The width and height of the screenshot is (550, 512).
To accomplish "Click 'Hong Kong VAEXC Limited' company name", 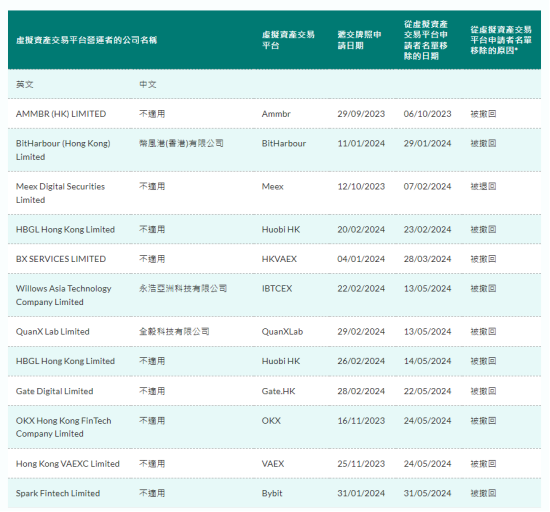I will tap(68, 464).
